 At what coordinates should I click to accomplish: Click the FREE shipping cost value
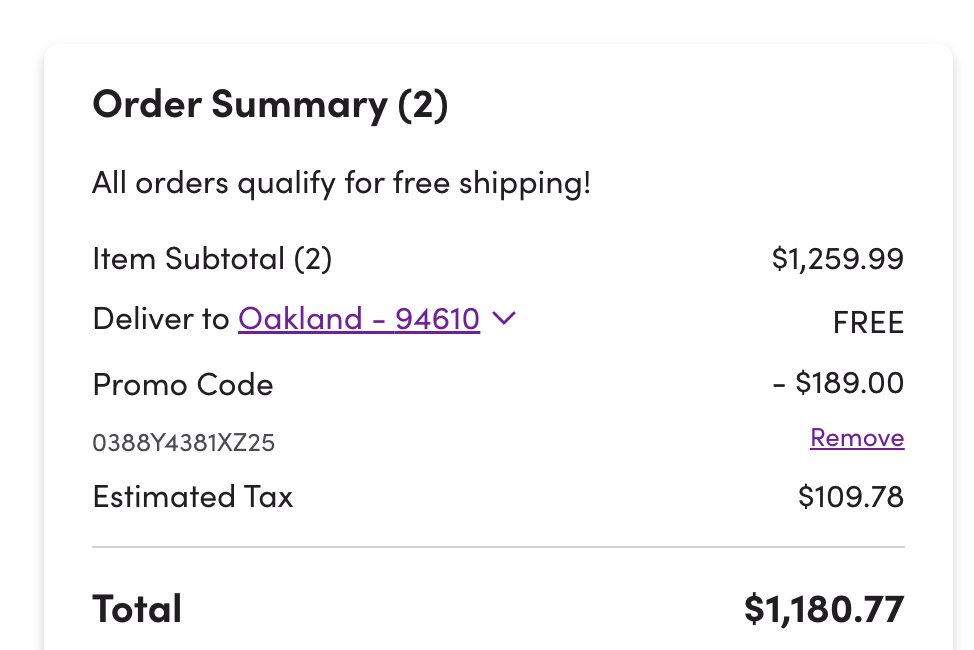coord(868,322)
